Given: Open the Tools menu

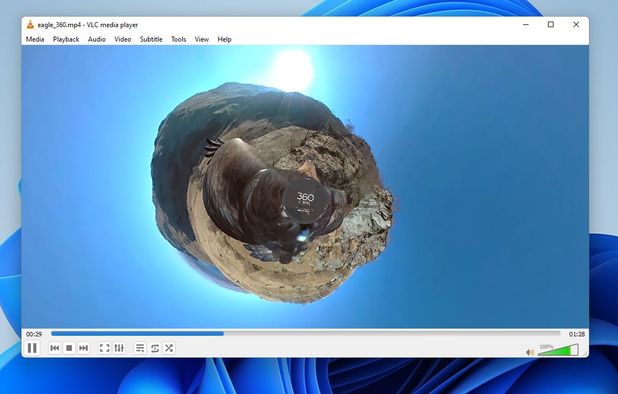Looking at the screenshot, I should click(x=178, y=39).
